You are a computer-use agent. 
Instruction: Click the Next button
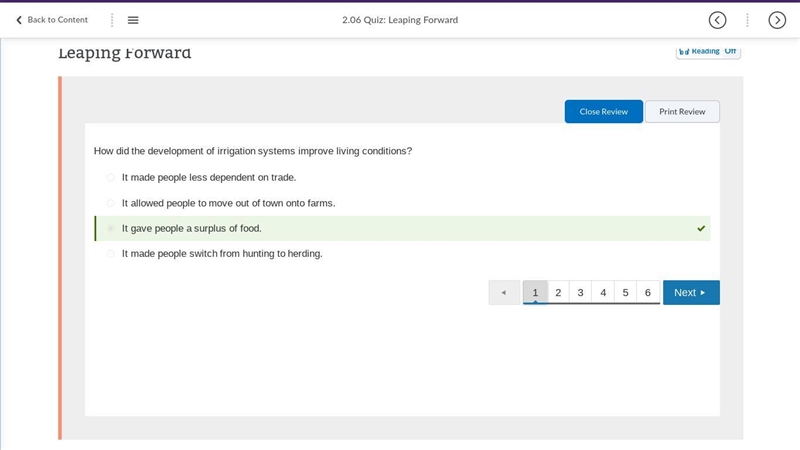click(x=691, y=292)
